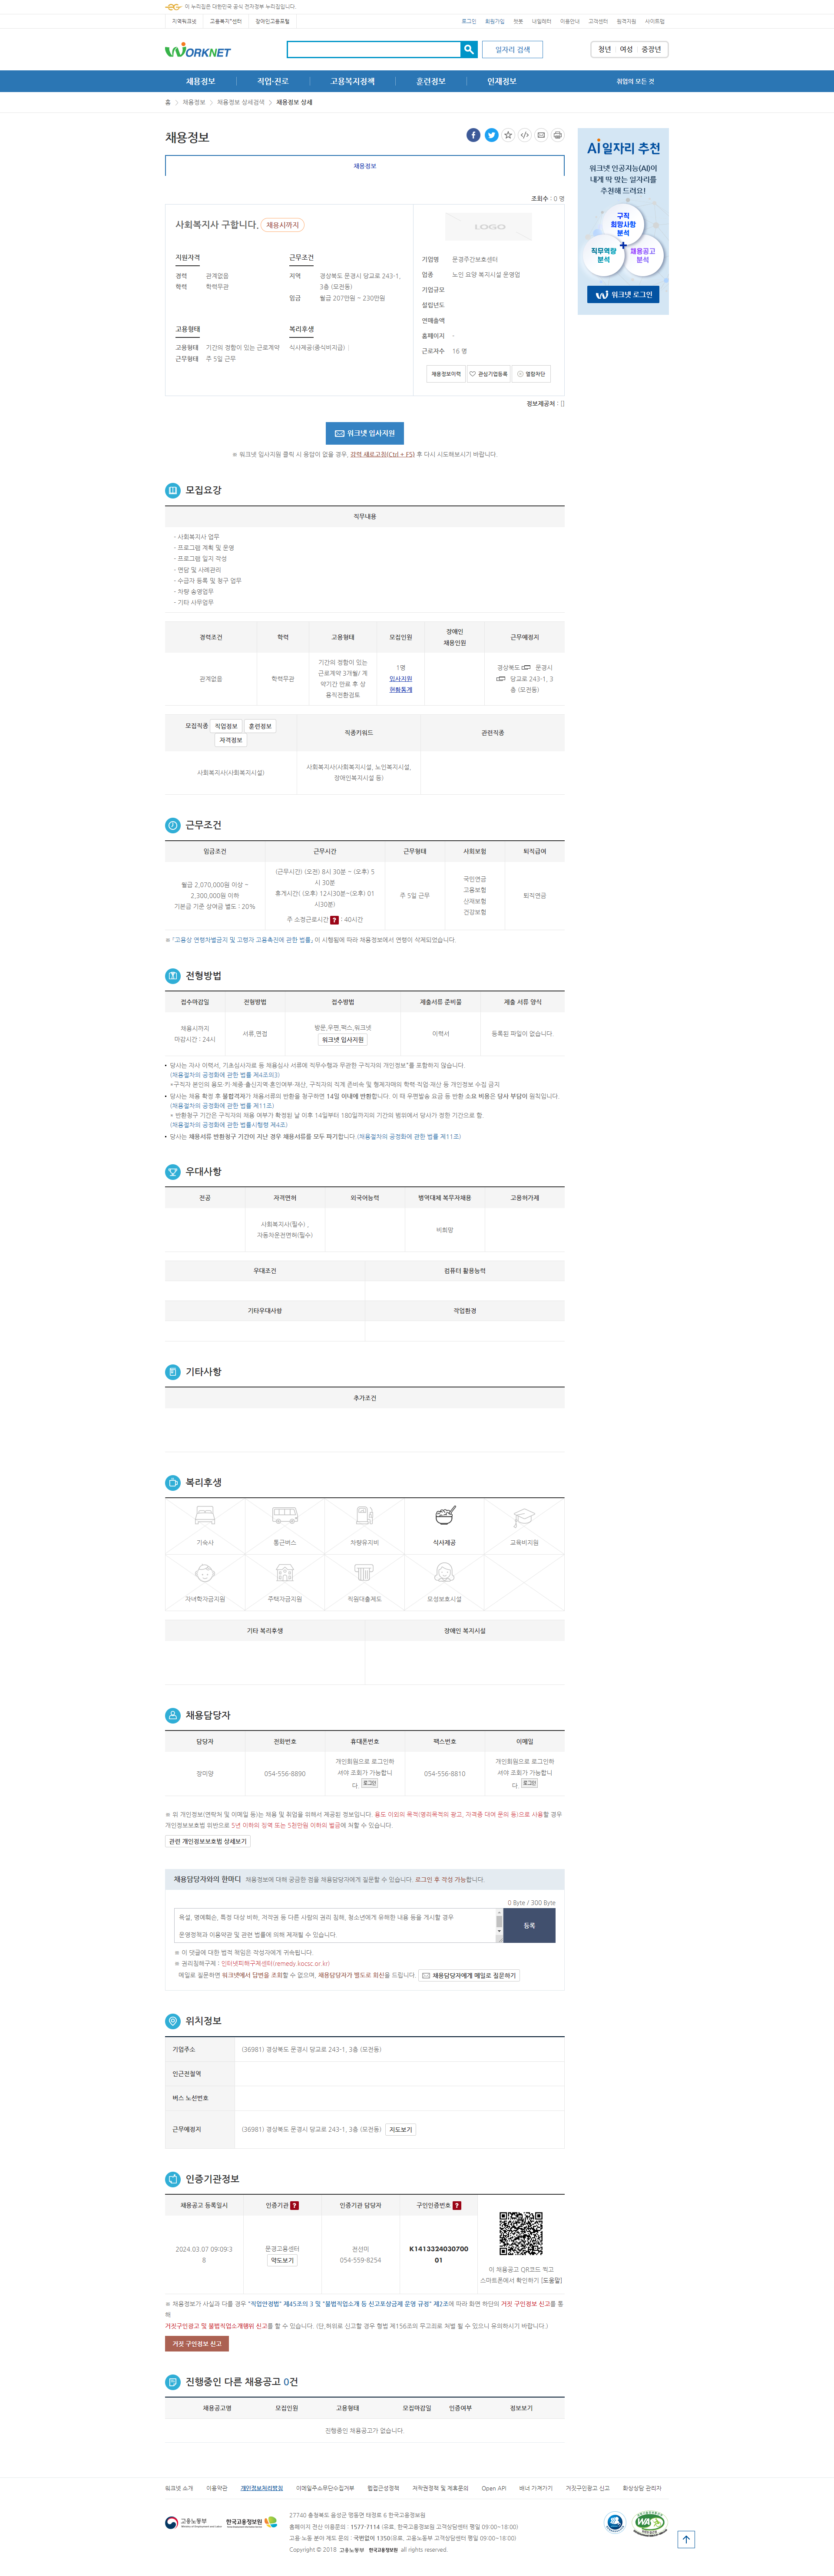Click the magnifier search button
Viewport: 834px width, 2576px height.
469,49
